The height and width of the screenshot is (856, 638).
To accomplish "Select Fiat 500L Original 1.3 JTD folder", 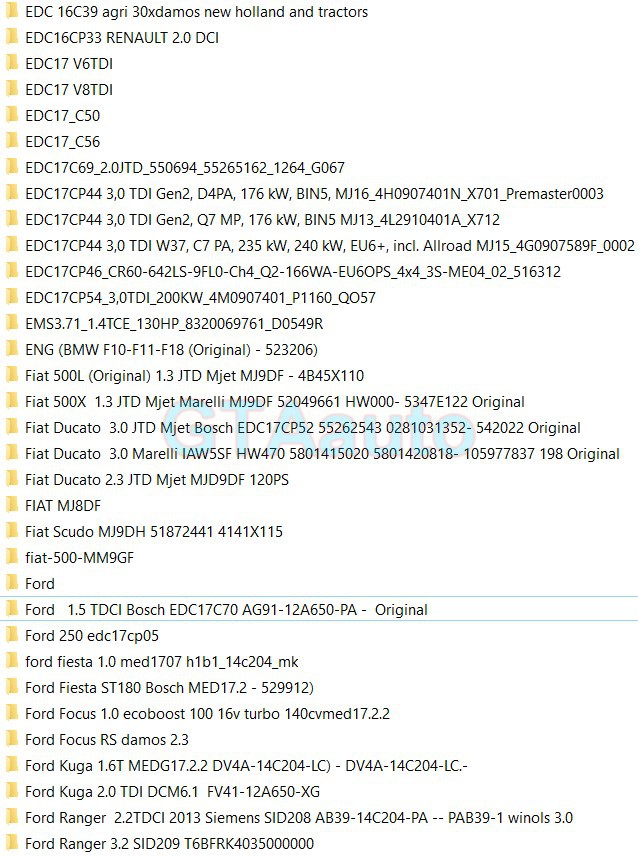I will coord(194,375).
